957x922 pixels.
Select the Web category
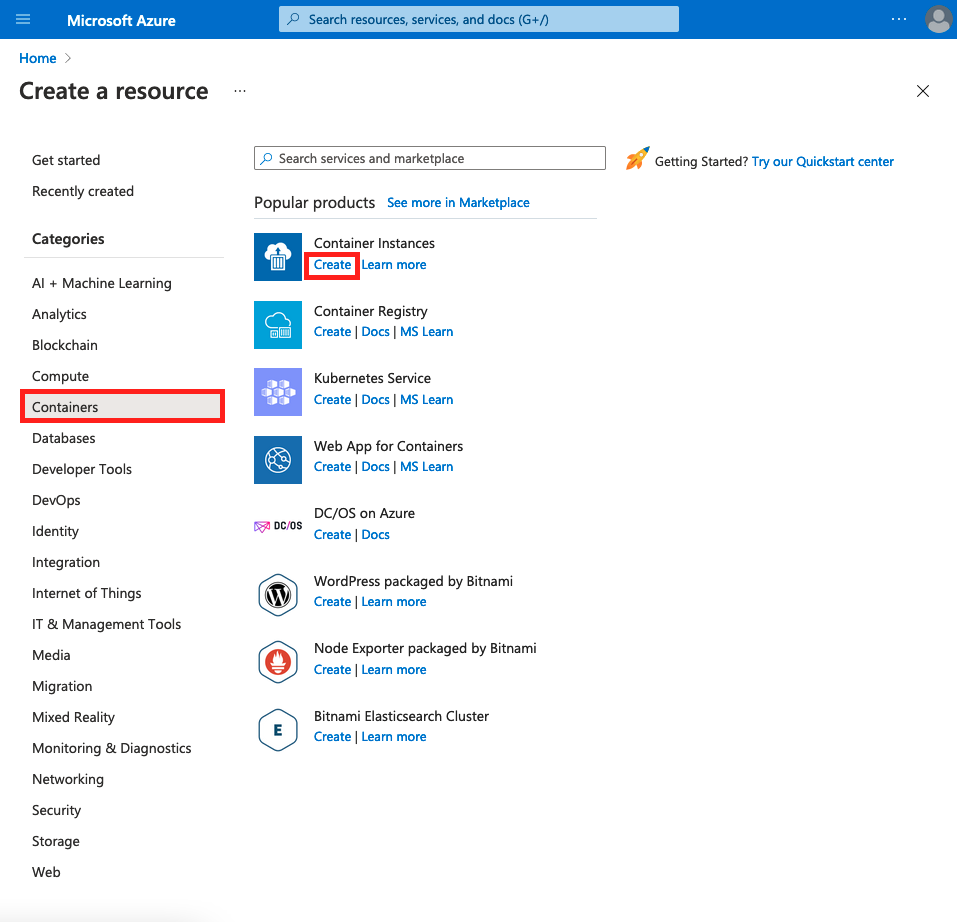[x=46, y=872]
